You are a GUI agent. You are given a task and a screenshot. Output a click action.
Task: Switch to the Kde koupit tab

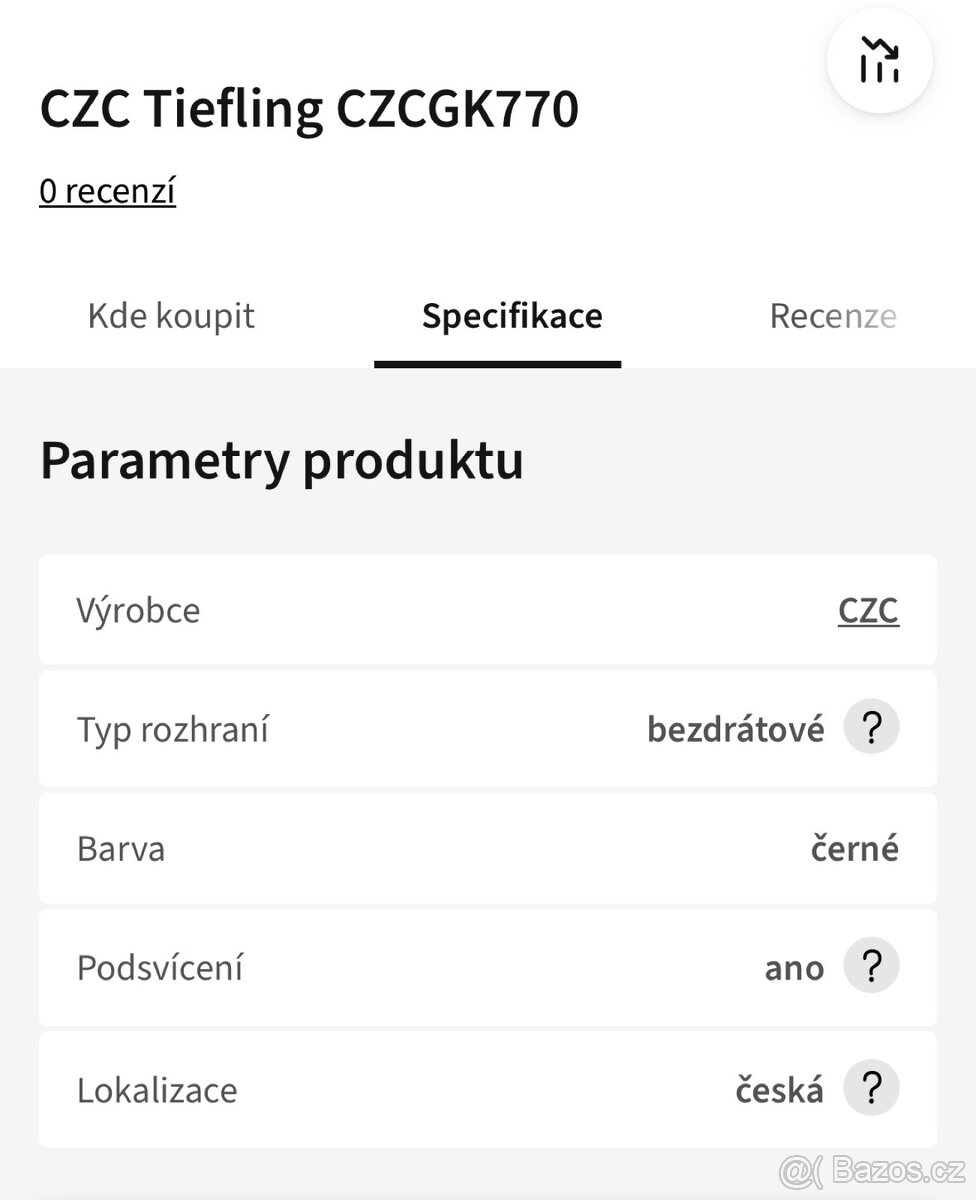pos(171,316)
